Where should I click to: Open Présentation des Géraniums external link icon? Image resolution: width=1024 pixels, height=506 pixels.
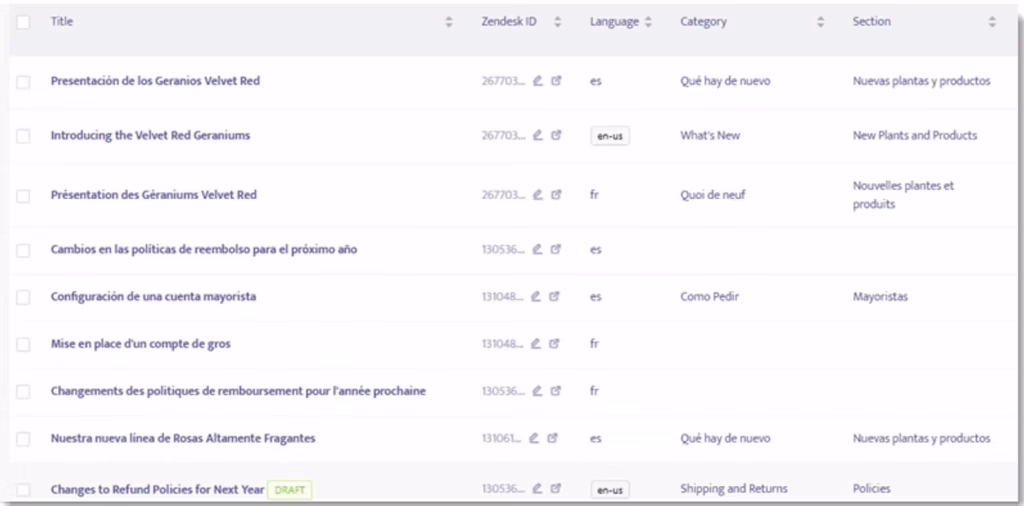coord(556,195)
